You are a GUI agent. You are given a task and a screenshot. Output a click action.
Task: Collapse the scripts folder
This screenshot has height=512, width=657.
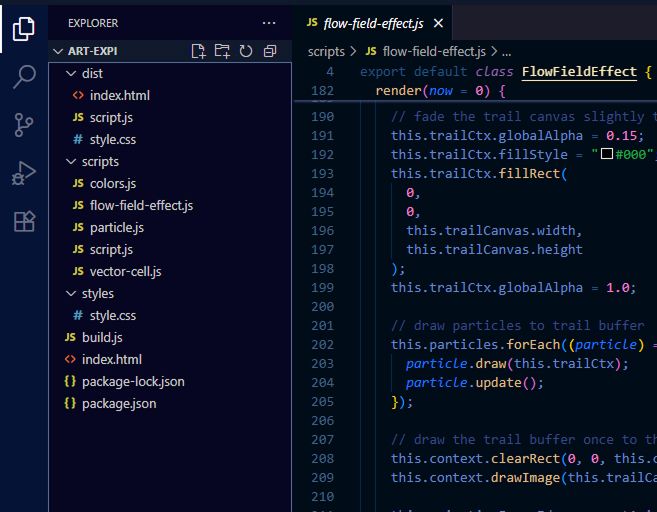pyautogui.click(x=99, y=161)
